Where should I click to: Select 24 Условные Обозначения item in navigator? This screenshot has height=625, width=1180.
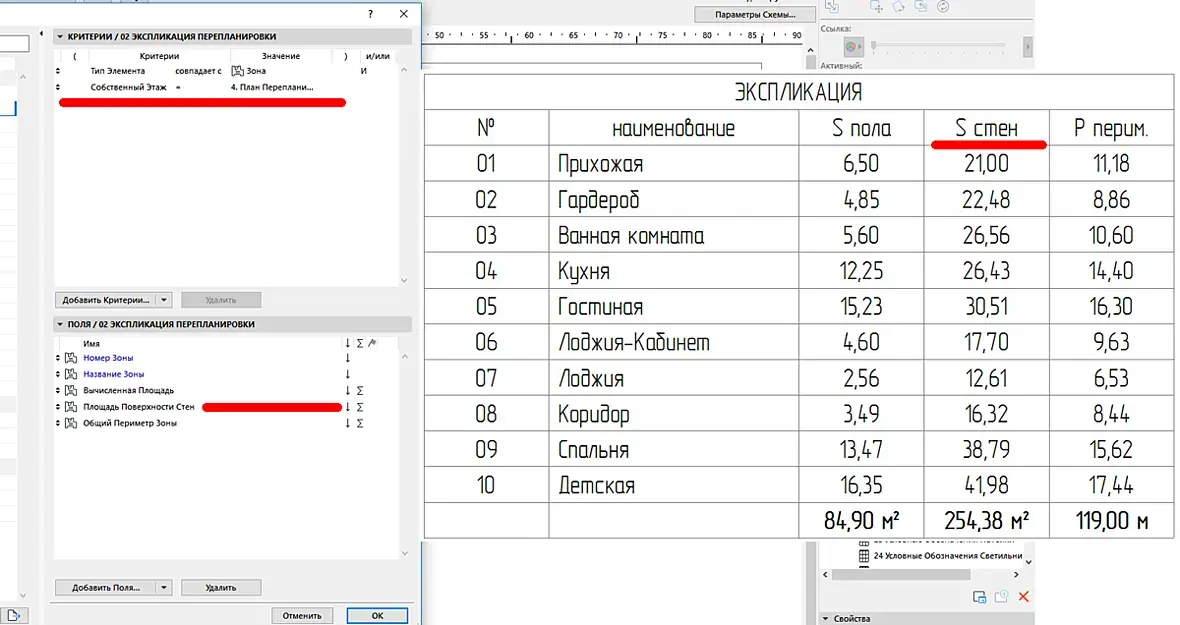click(x=947, y=556)
